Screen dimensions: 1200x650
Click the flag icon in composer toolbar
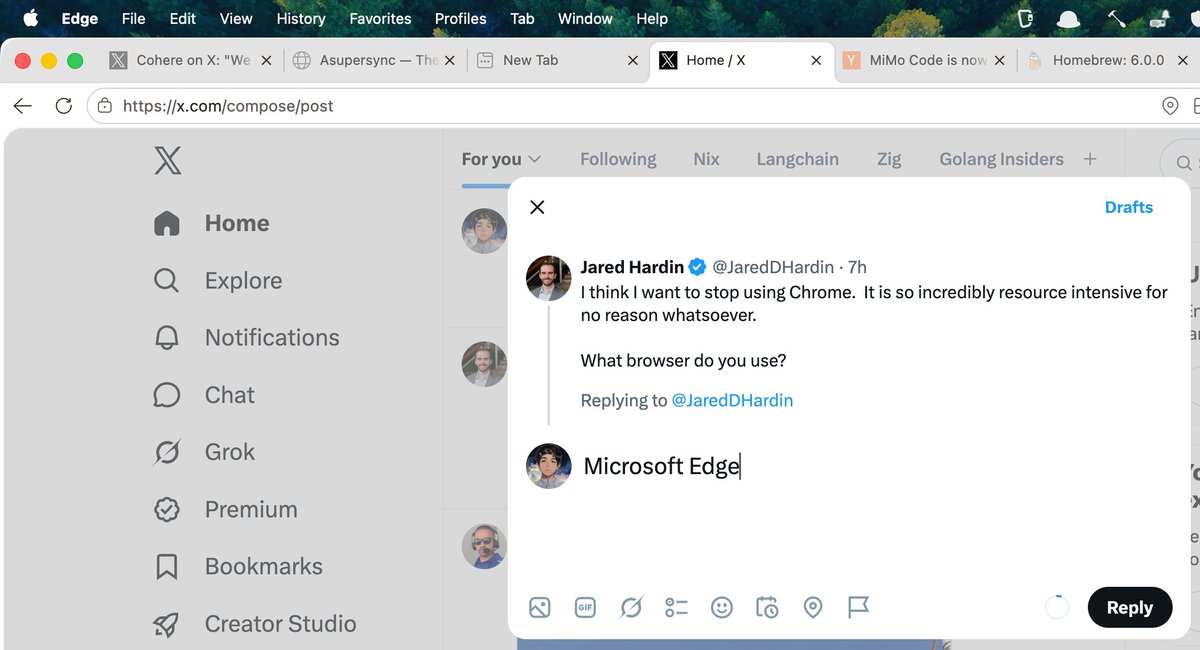tap(859, 607)
